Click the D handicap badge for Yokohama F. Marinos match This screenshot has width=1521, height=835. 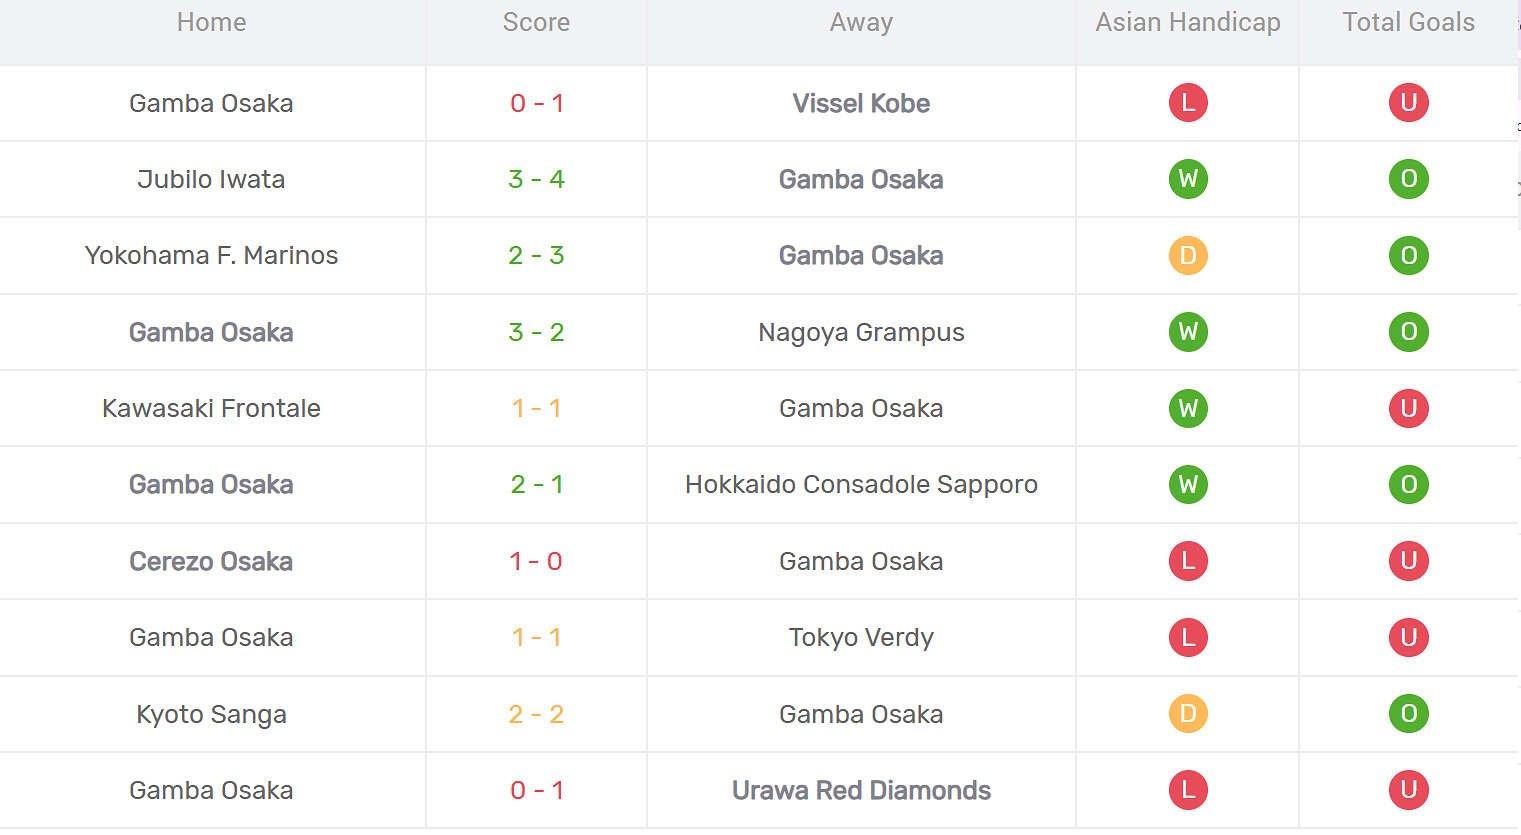[x=1188, y=255]
